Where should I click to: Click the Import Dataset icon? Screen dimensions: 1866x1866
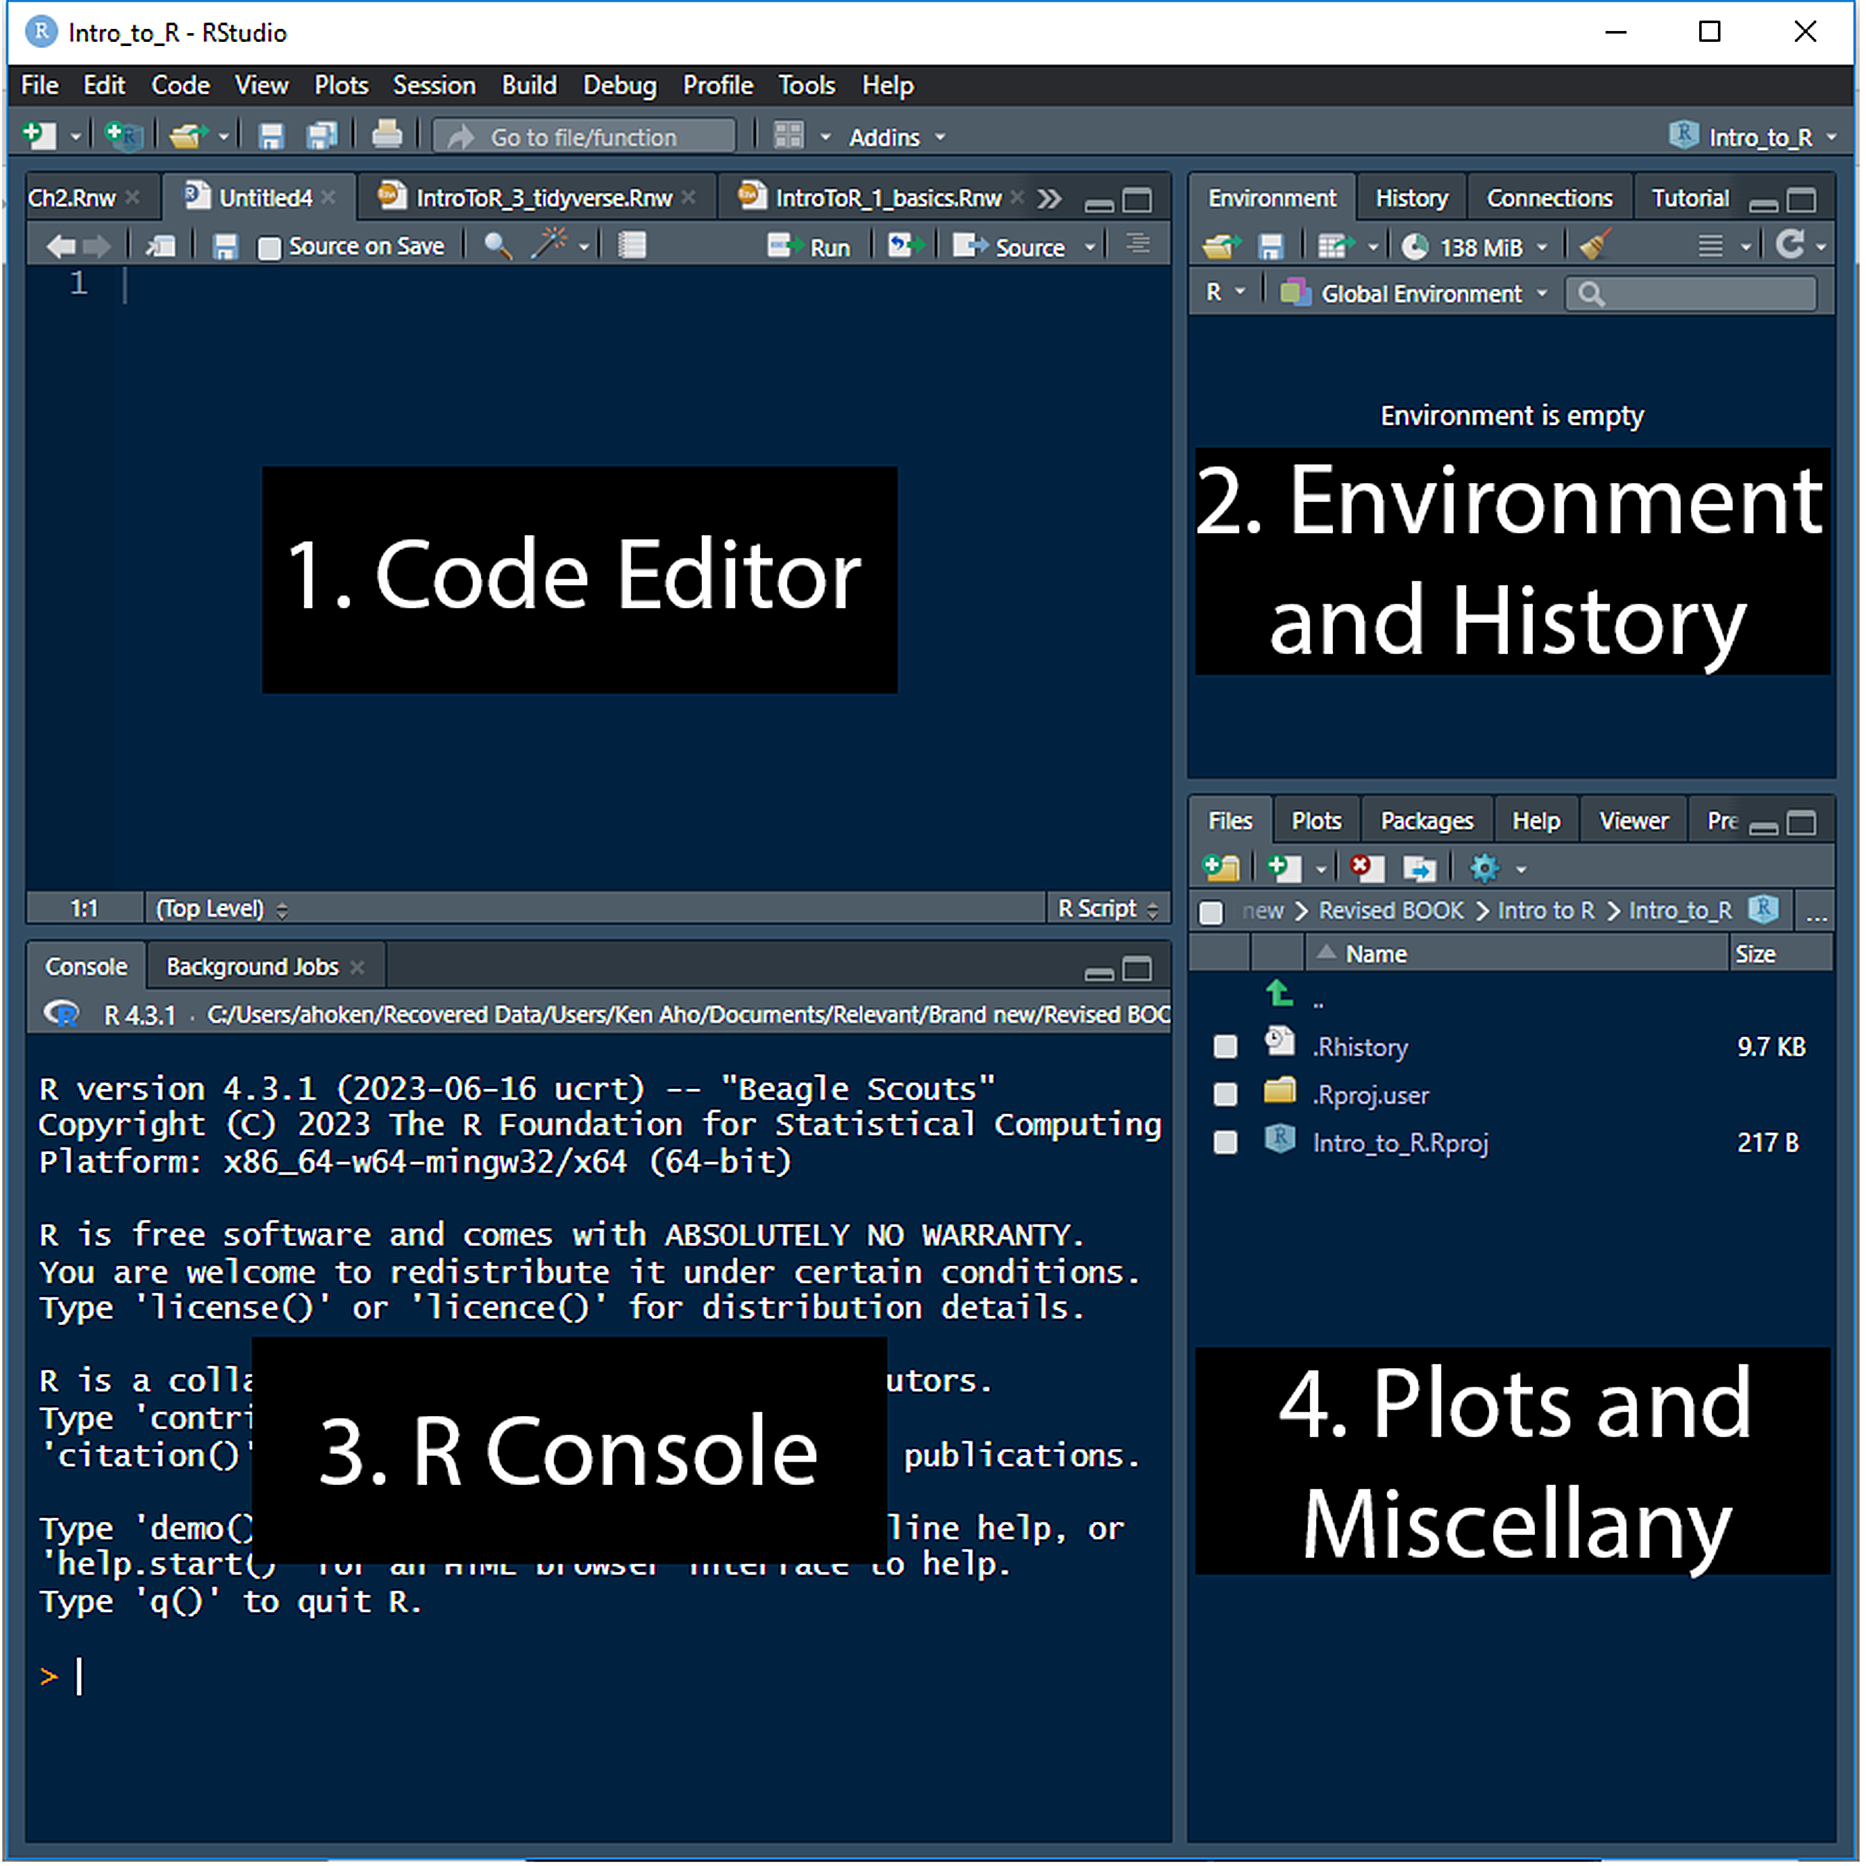pyautogui.click(x=1336, y=246)
